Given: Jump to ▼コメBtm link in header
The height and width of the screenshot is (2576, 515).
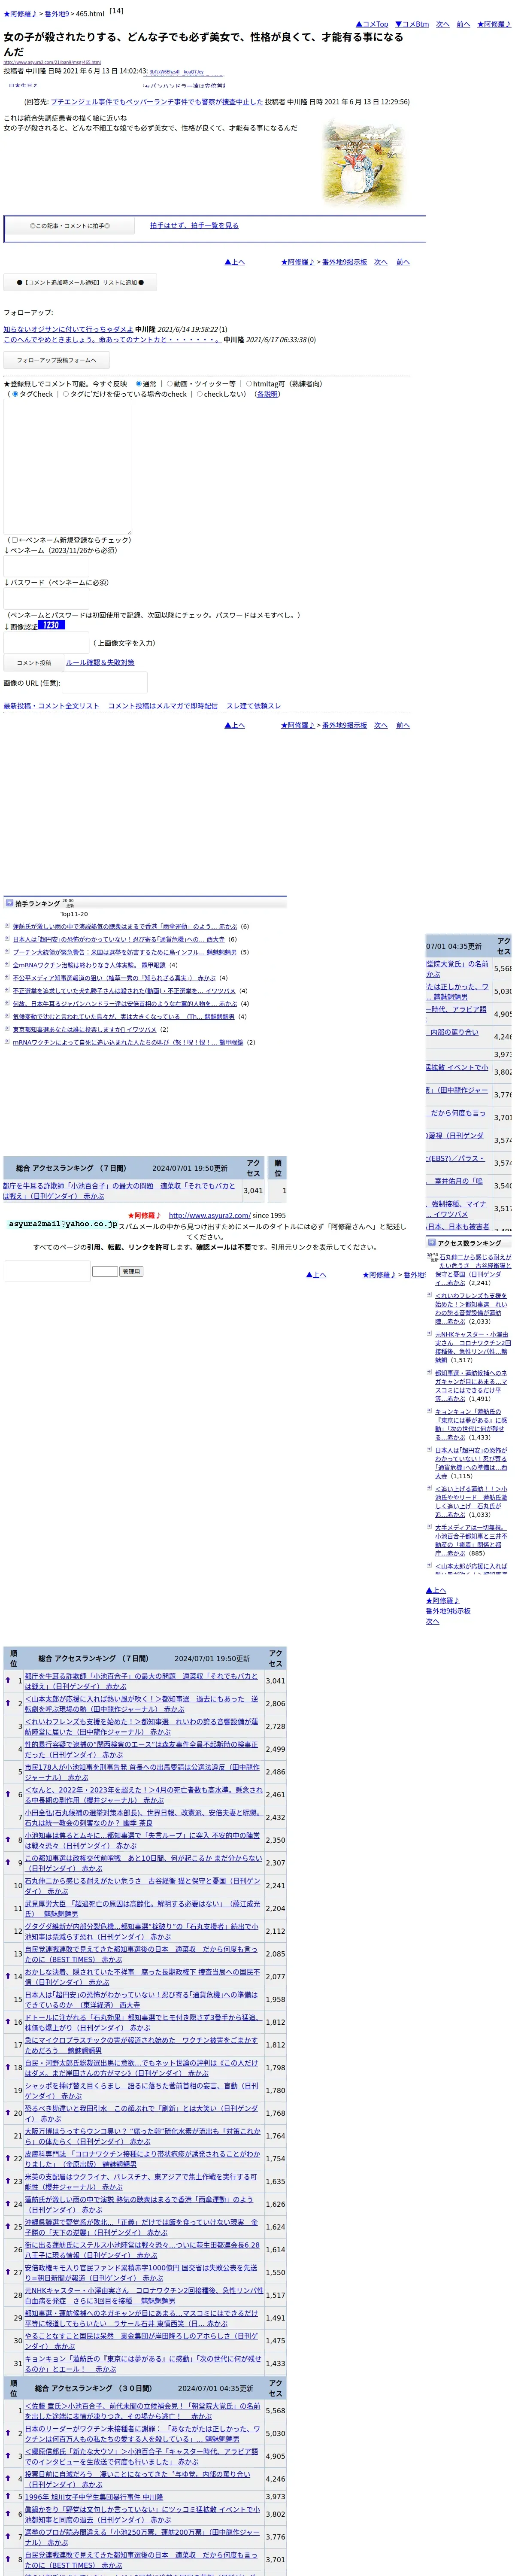Looking at the screenshot, I should click(x=412, y=24).
